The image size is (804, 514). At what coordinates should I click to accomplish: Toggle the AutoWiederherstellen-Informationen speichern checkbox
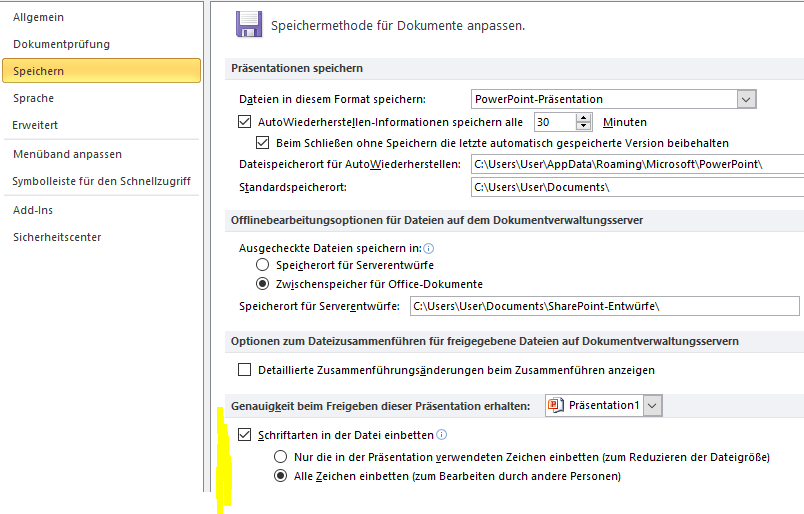tap(245, 122)
